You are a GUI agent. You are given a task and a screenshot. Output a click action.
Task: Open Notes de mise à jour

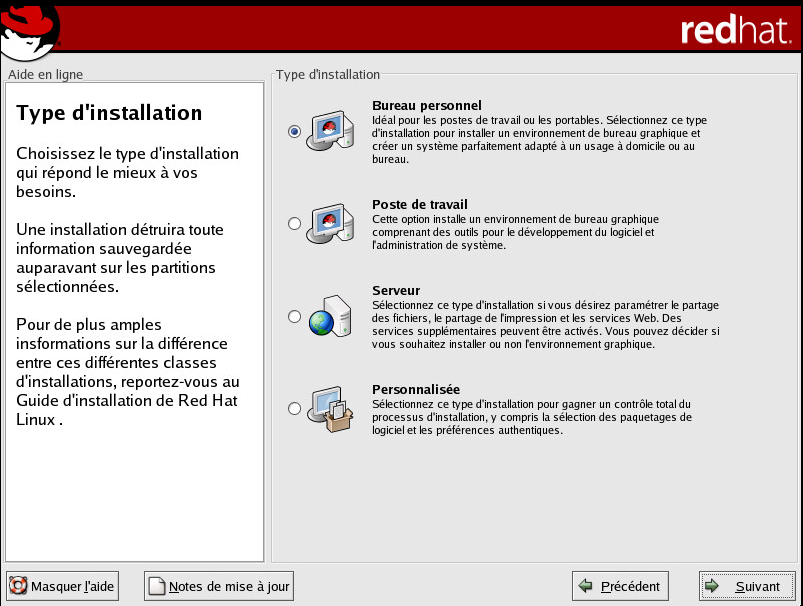[219, 586]
